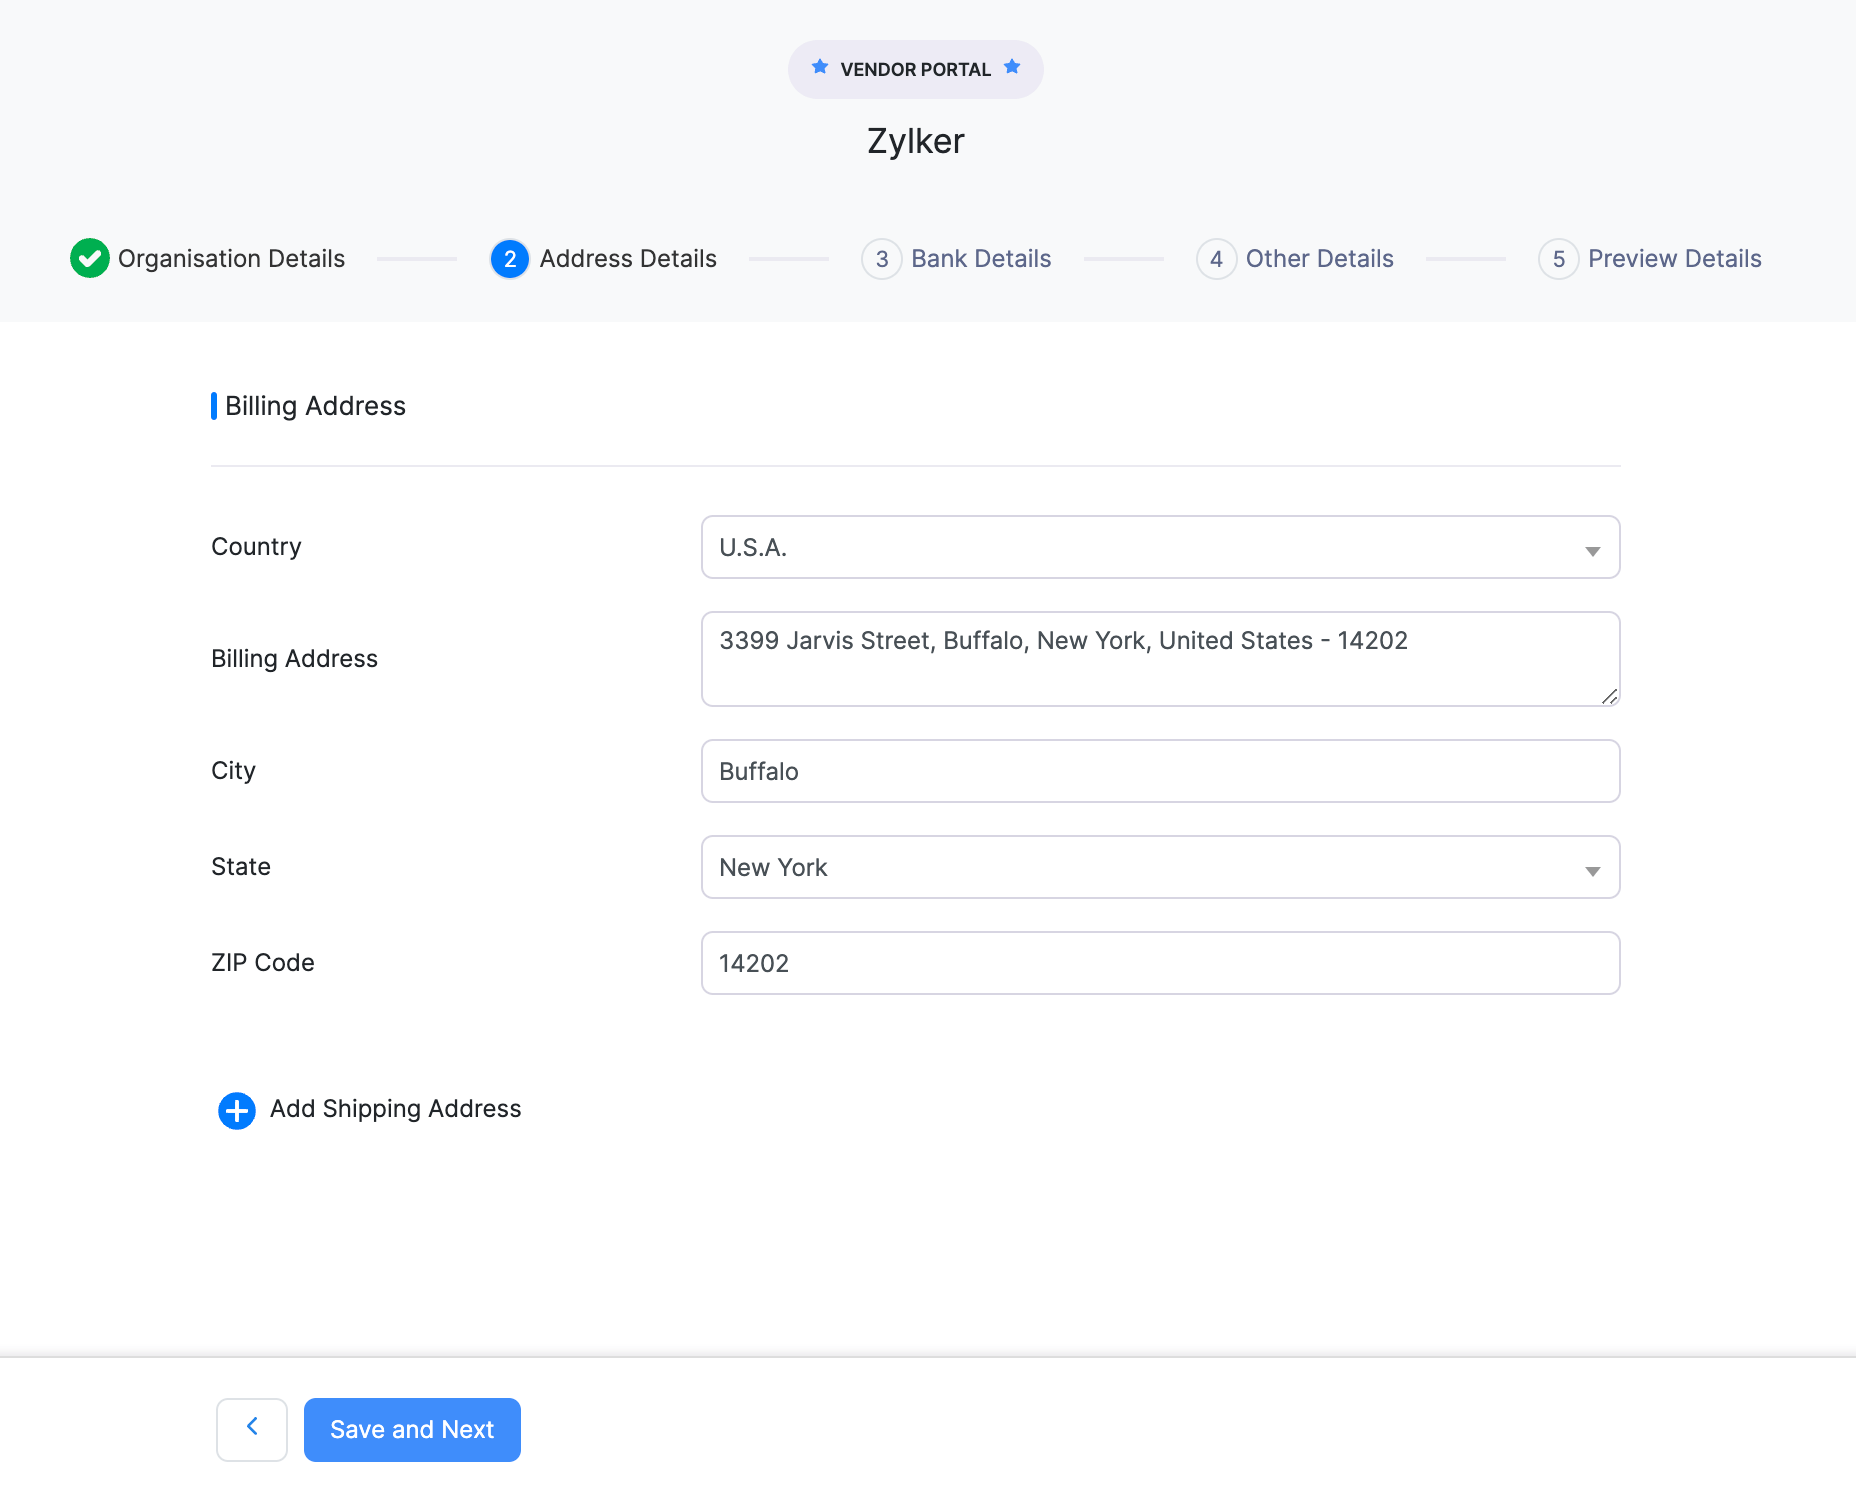Click the left star in Vendor Portal badge
Screen dimensions: 1856x1502
(x=820, y=66)
